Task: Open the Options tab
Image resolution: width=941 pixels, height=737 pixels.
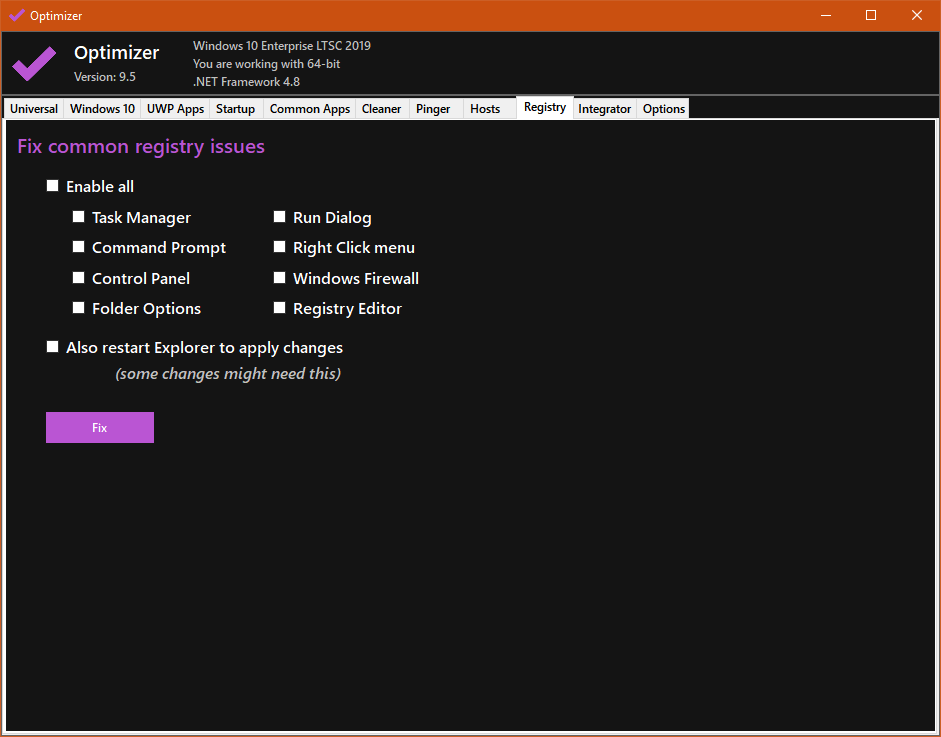Action: (x=663, y=109)
